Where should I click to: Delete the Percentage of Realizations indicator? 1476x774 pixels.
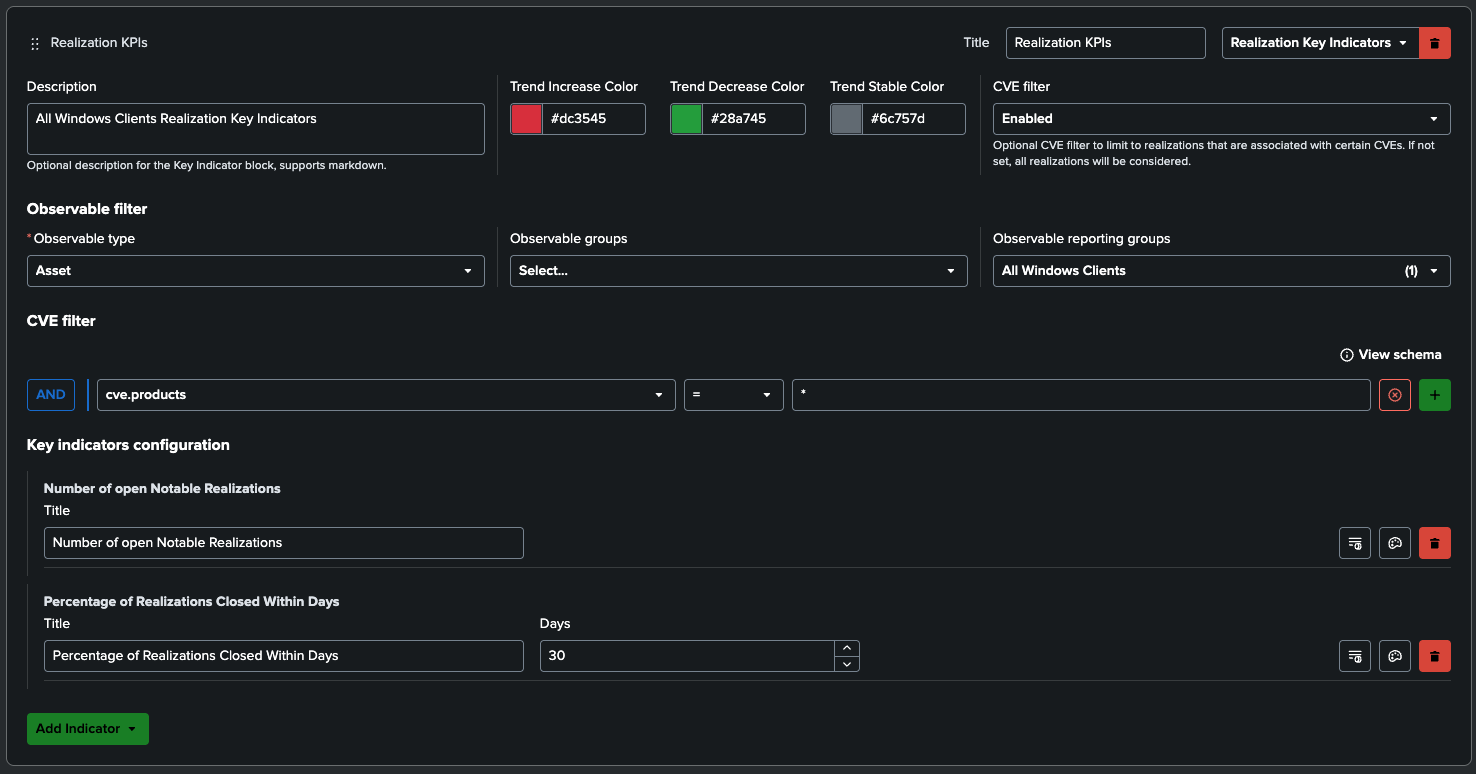click(1434, 656)
